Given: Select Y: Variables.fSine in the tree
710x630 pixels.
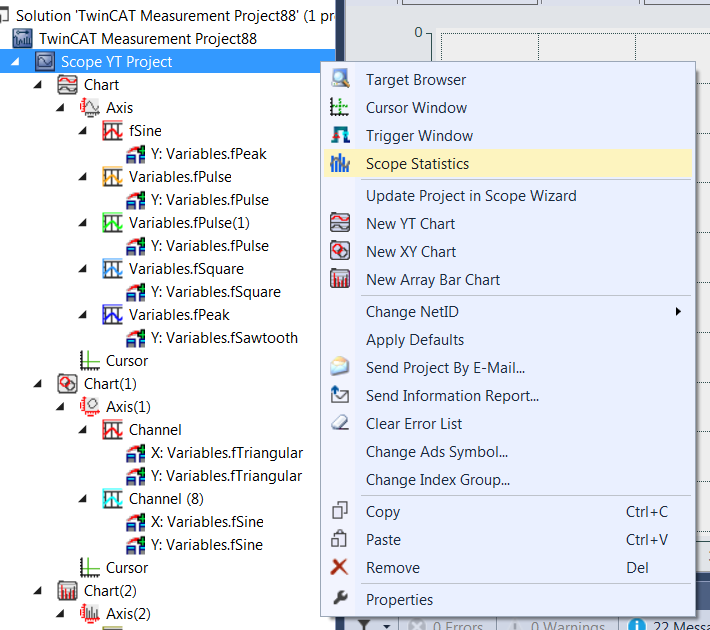Looking at the screenshot, I should click(207, 545).
